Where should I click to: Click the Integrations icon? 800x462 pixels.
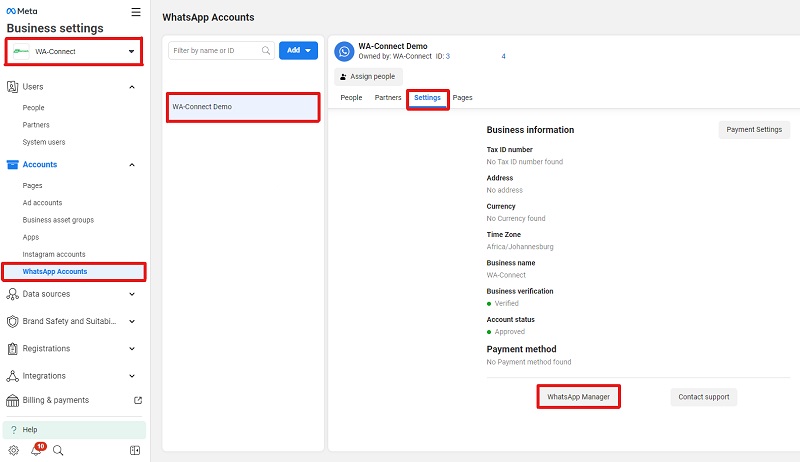(x=12, y=376)
